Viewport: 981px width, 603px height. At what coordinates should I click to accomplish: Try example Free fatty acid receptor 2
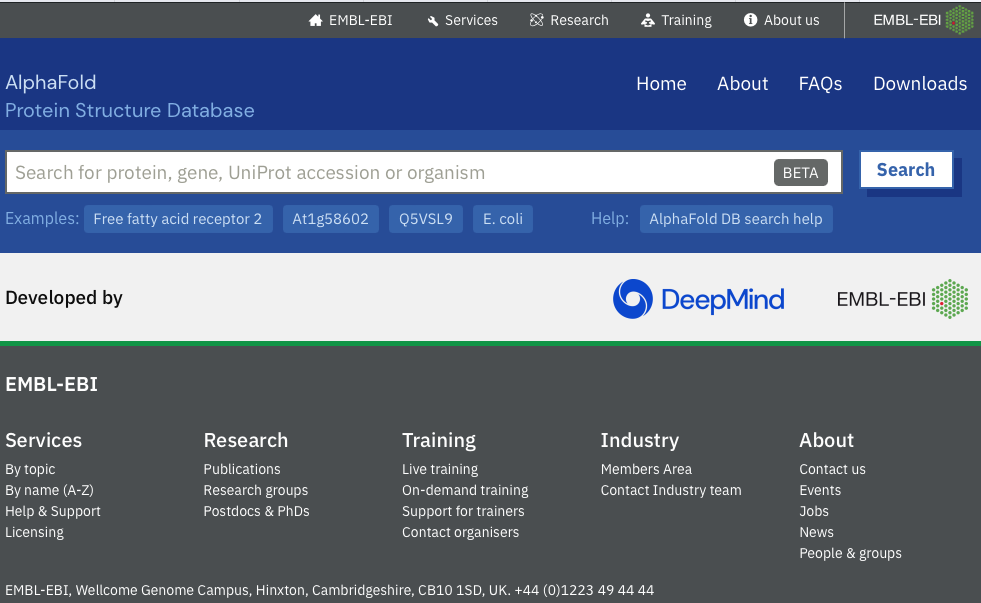[x=178, y=219]
